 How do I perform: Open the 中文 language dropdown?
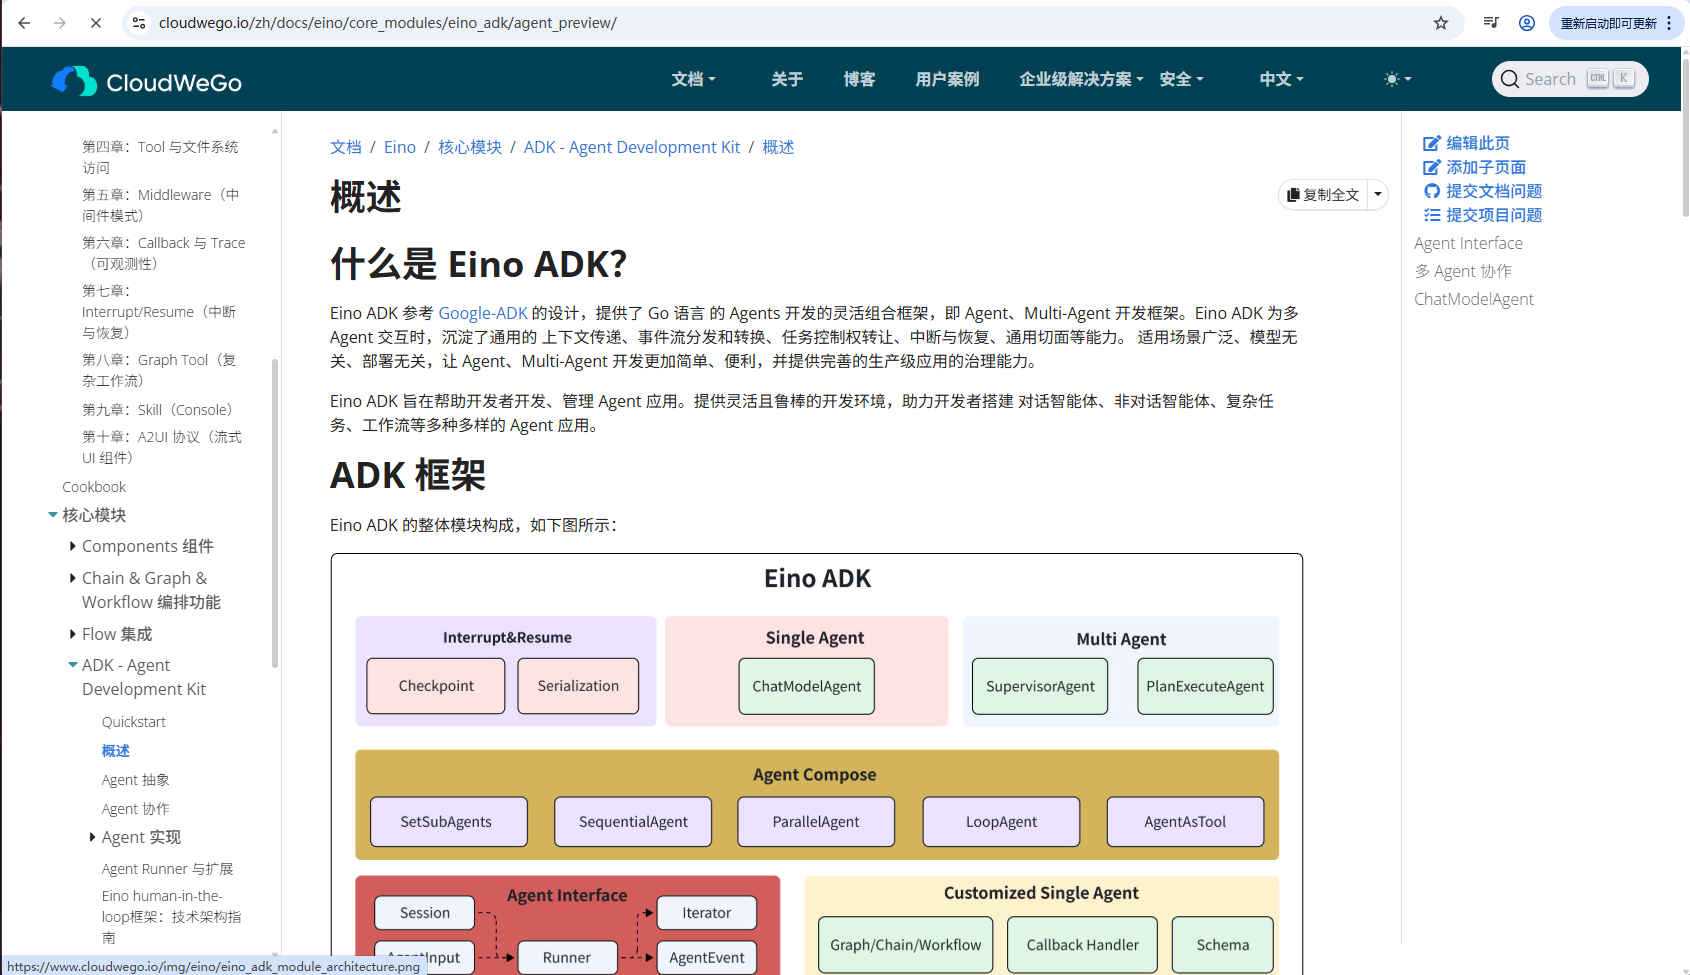pos(1281,79)
